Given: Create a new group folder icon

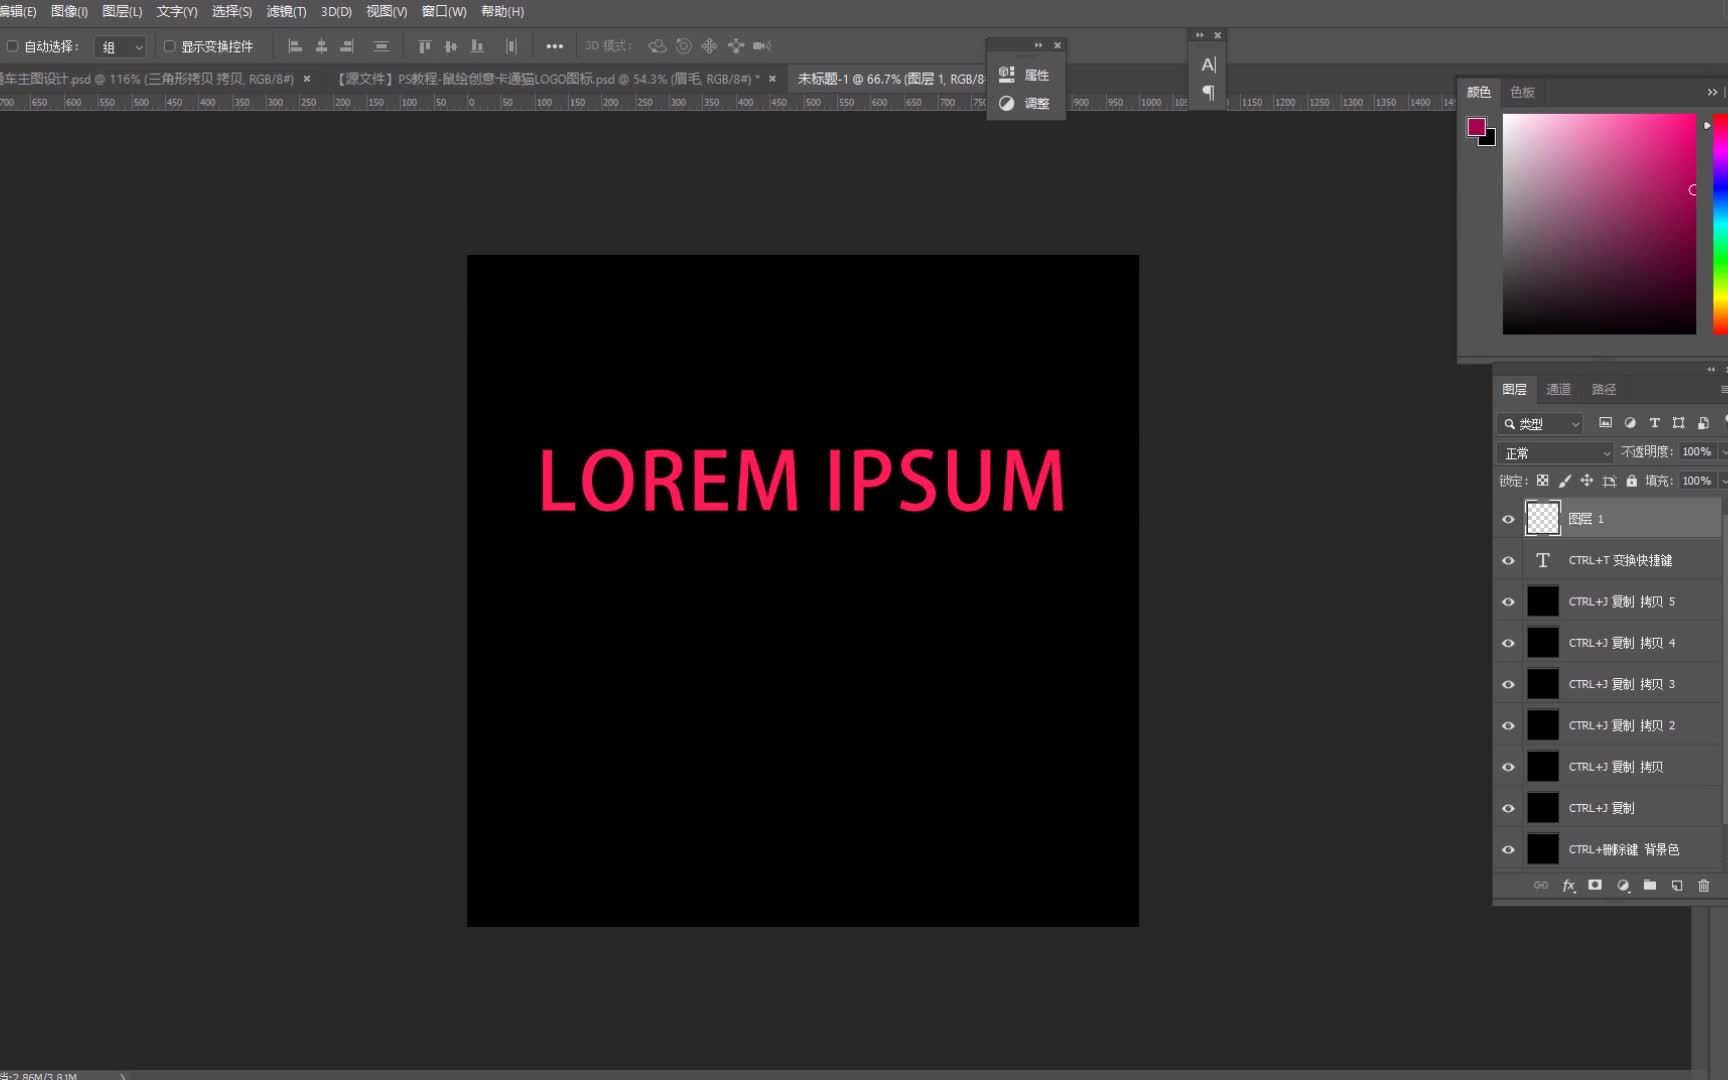Looking at the screenshot, I should click(1650, 885).
